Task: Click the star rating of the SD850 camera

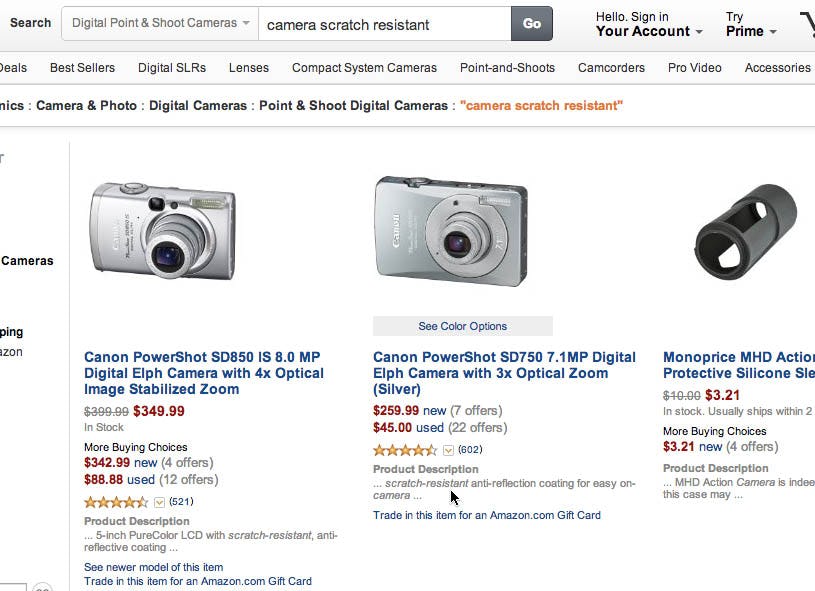Action: coord(116,502)
